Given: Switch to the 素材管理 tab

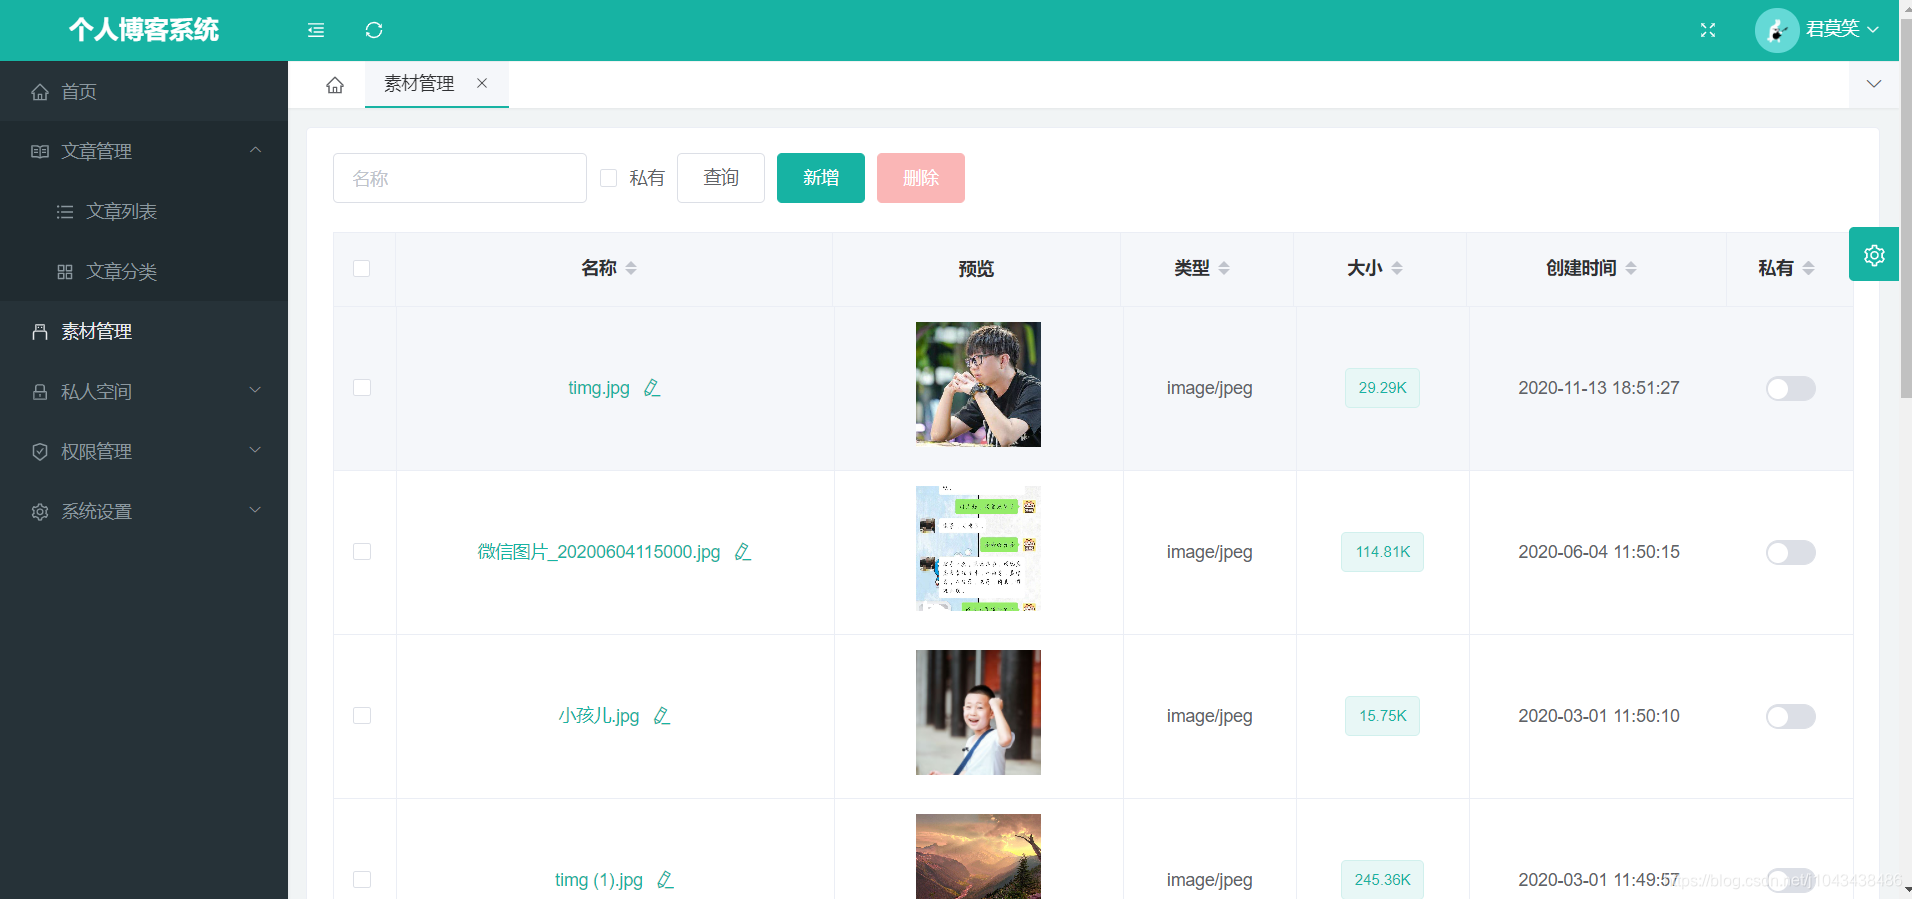Looking at the screenshot, I should click(419, 84).
